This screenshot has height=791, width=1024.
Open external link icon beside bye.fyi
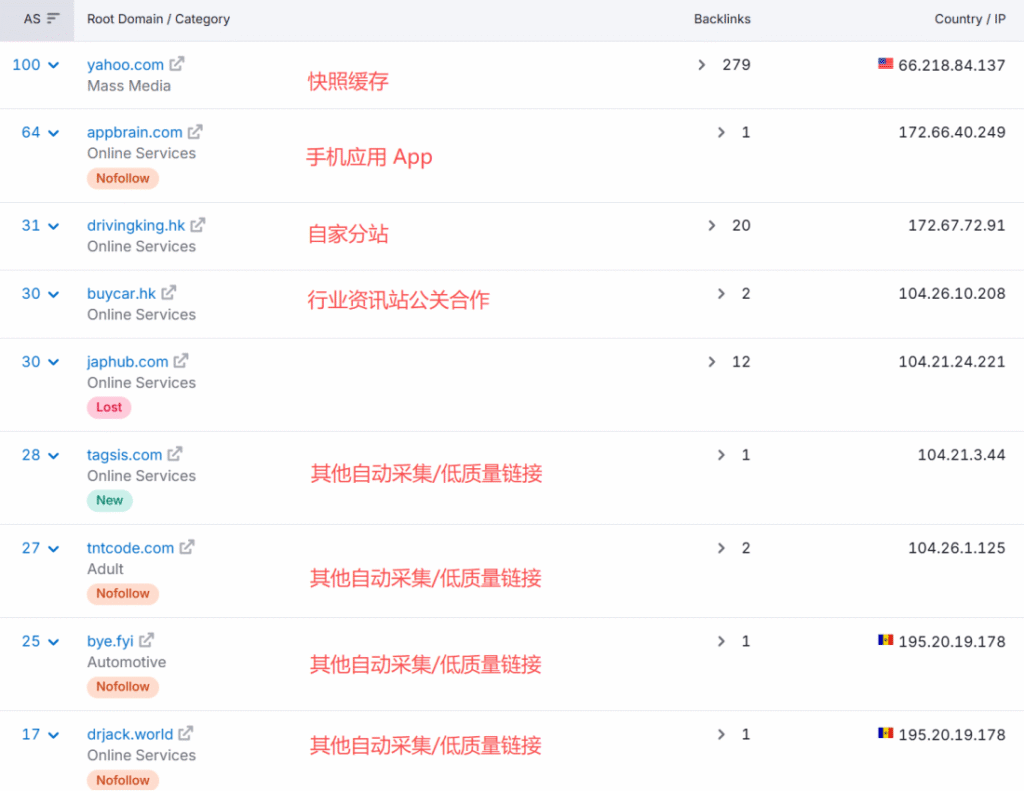pos(147,640)
